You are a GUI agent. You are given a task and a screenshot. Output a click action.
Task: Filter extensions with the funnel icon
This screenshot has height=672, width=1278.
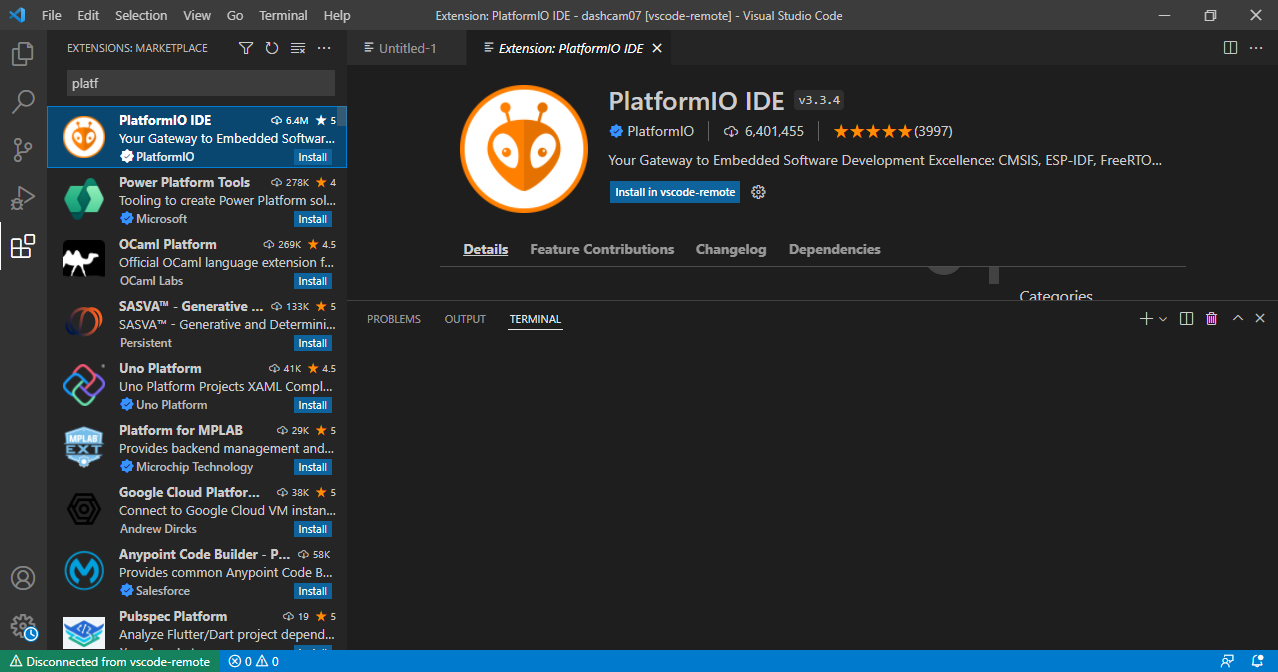coord(246,48)
